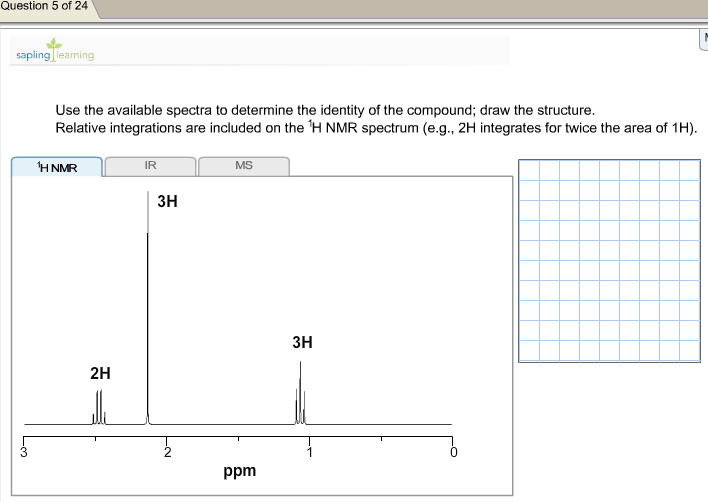Click the axis tick label 0
The width and height of the screenshot is (708, 502).
coord(453,452)
